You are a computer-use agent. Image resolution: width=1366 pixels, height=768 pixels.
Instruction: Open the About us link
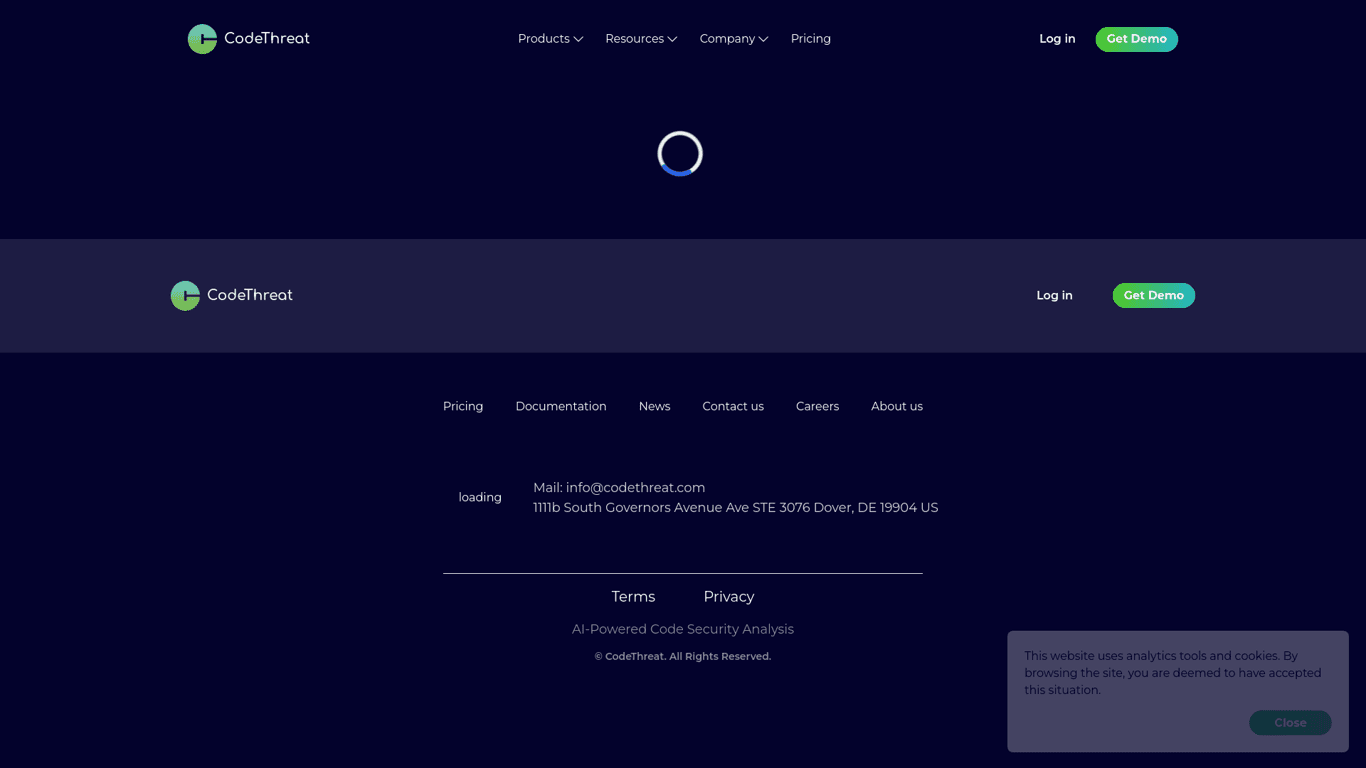click(896, 406)
